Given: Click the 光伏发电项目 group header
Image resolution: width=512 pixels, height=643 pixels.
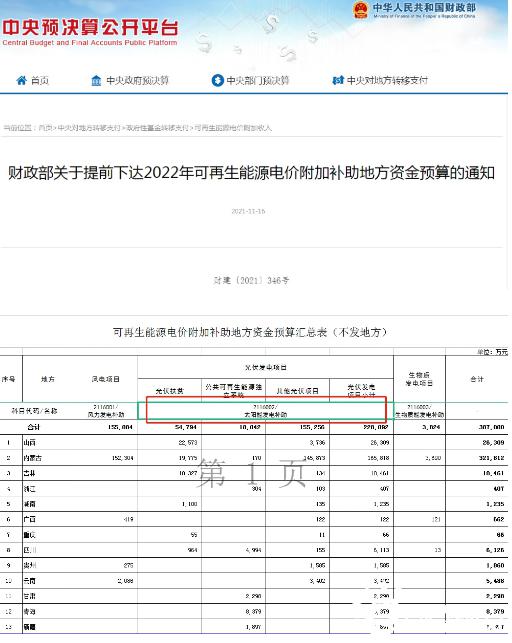Looking at the screenshot, I should coord(266,367).
